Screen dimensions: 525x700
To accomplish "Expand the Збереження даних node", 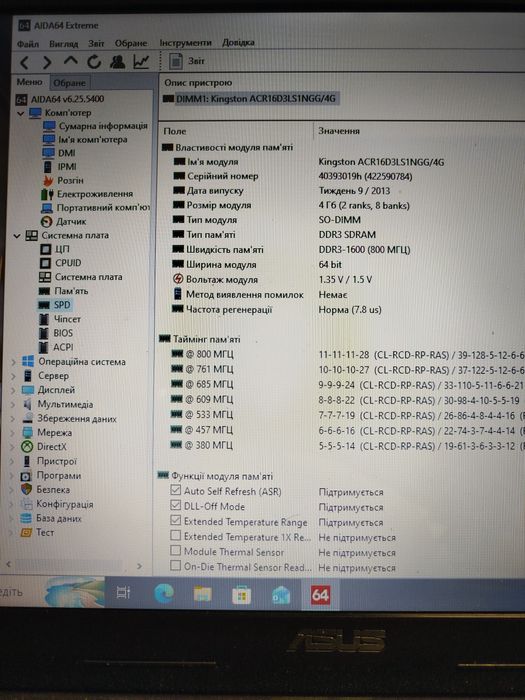I will [x=13, y=419].
